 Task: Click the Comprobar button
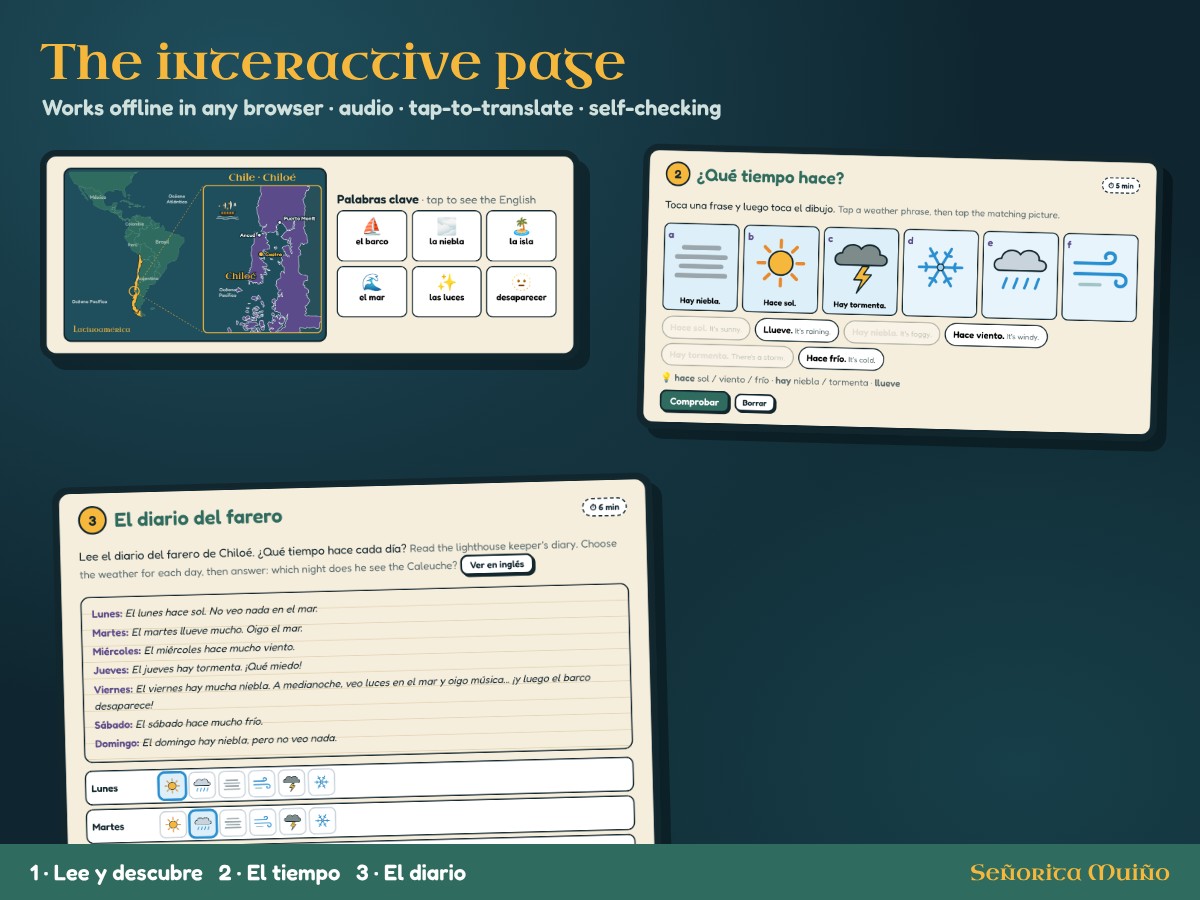(694, 401)
